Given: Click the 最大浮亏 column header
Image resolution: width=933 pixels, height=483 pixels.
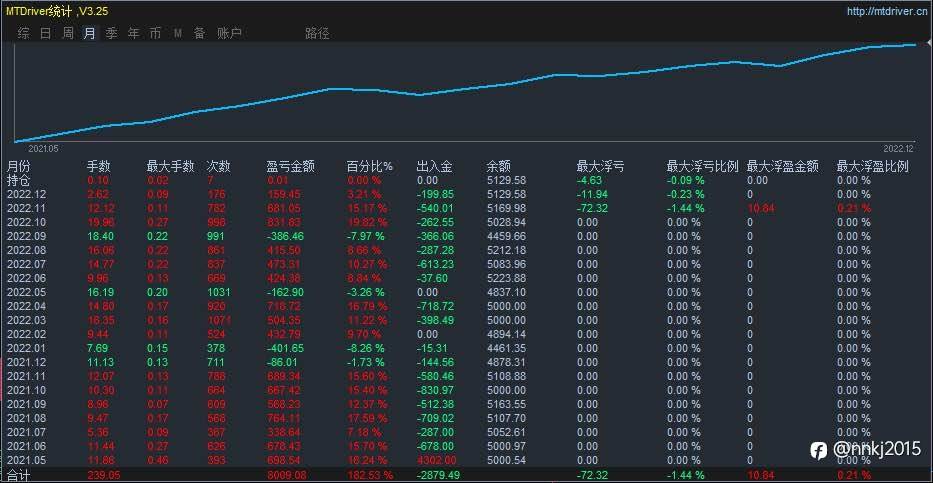Looking at the screenshot, I should pyautogui.click(x=600, y=167).
